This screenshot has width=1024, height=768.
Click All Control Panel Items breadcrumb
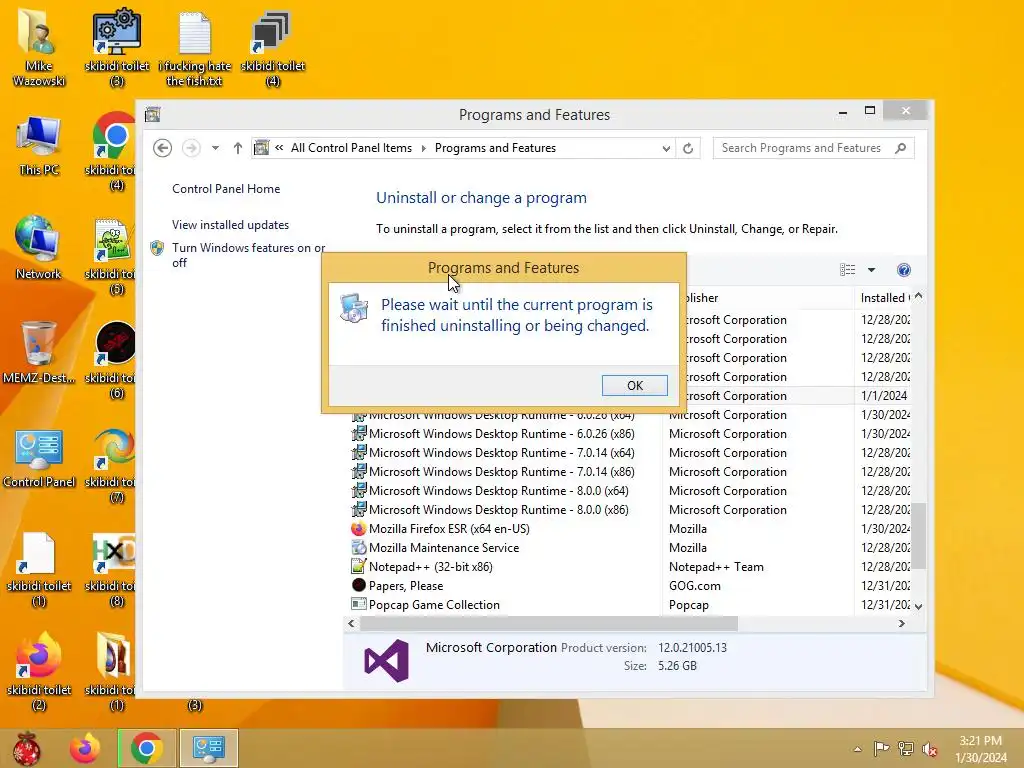tap(351, 148)
